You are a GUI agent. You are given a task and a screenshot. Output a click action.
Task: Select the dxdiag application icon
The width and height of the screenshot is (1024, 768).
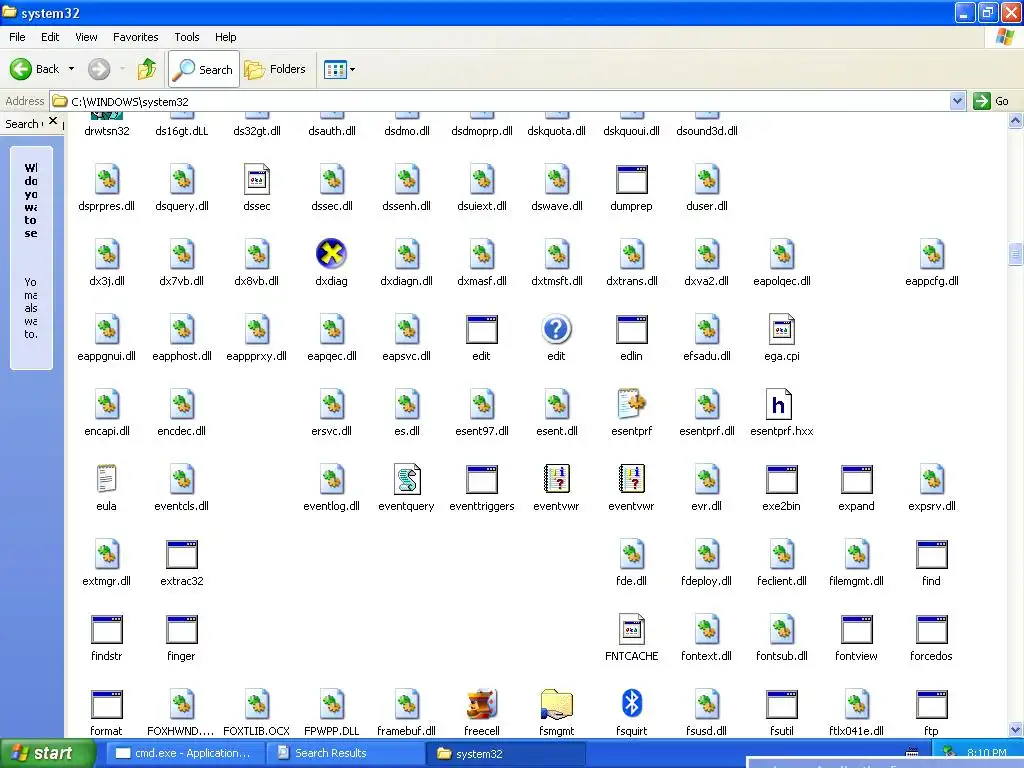pos(331,254)
